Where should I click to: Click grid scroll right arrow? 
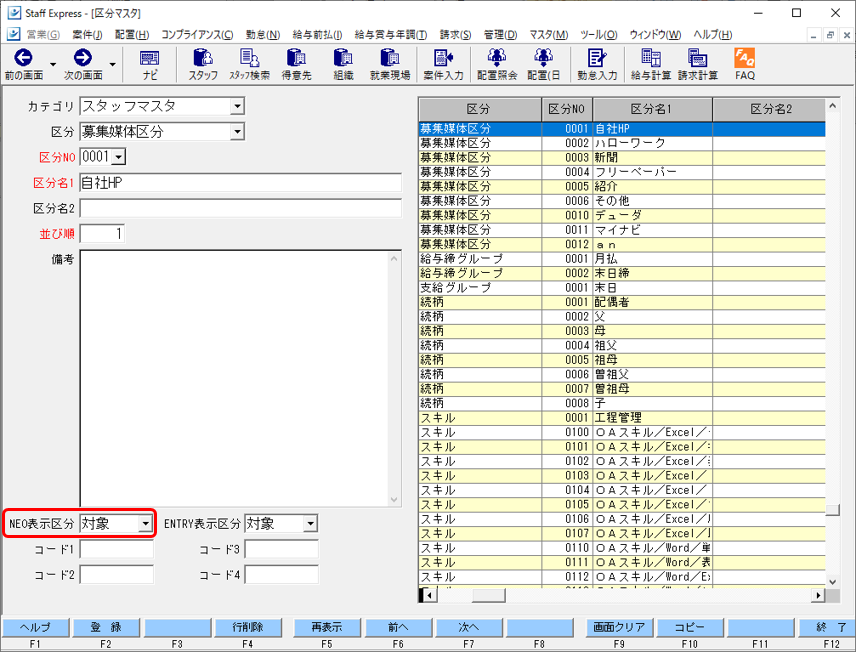[x=818, y=595]
